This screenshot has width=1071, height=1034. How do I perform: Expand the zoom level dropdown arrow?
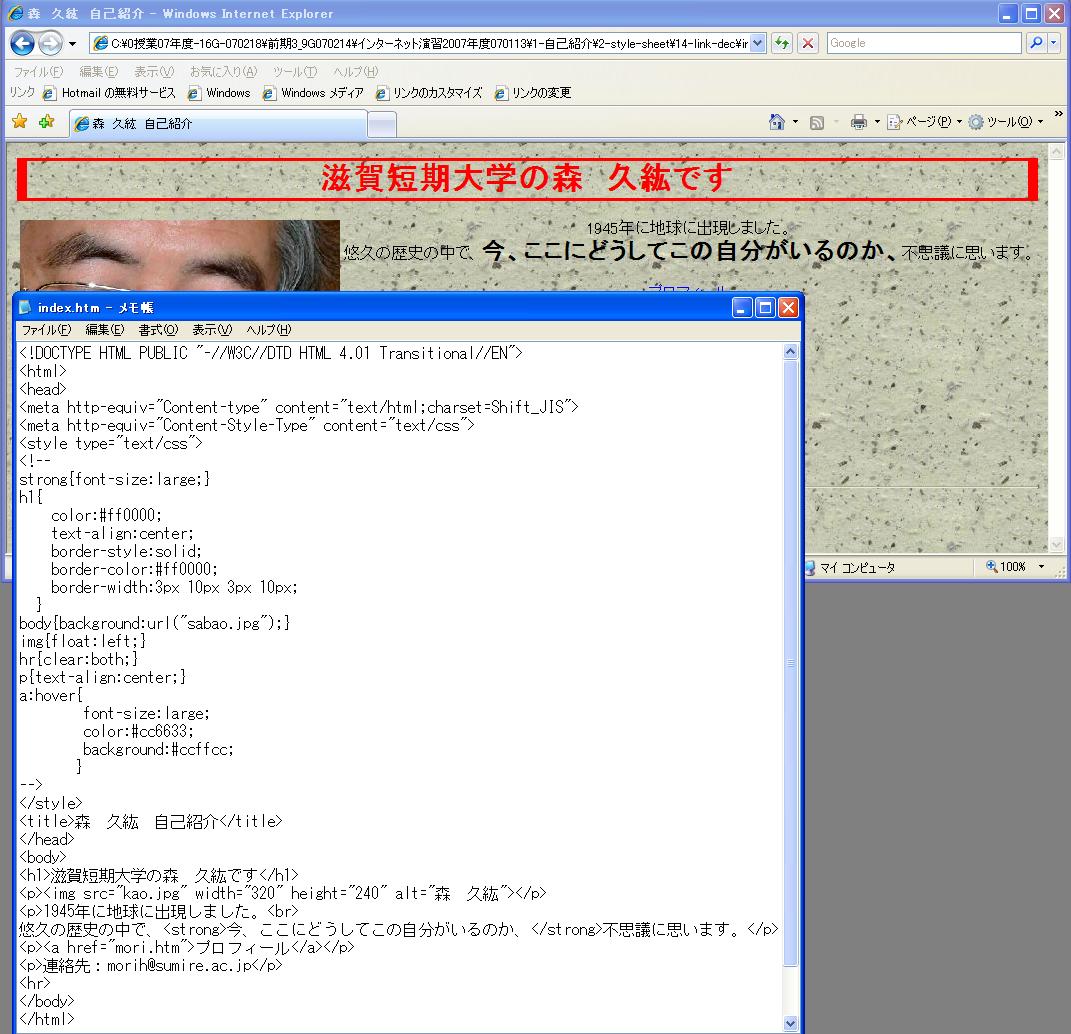[x=1041, y=567]
